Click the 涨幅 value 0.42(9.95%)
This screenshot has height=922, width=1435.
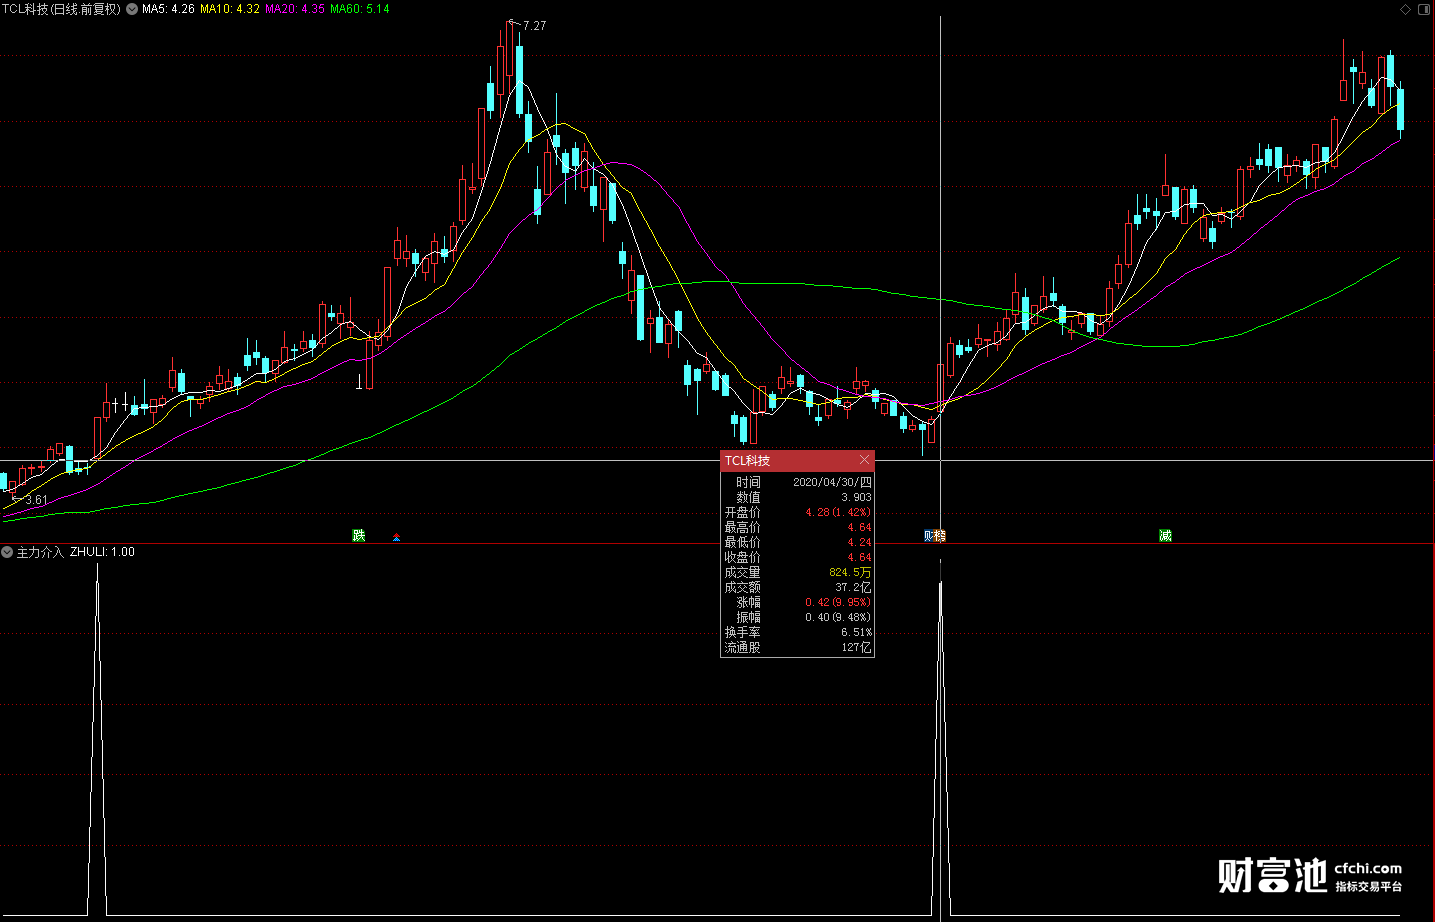pyautogui.click(x=838, y=602)
